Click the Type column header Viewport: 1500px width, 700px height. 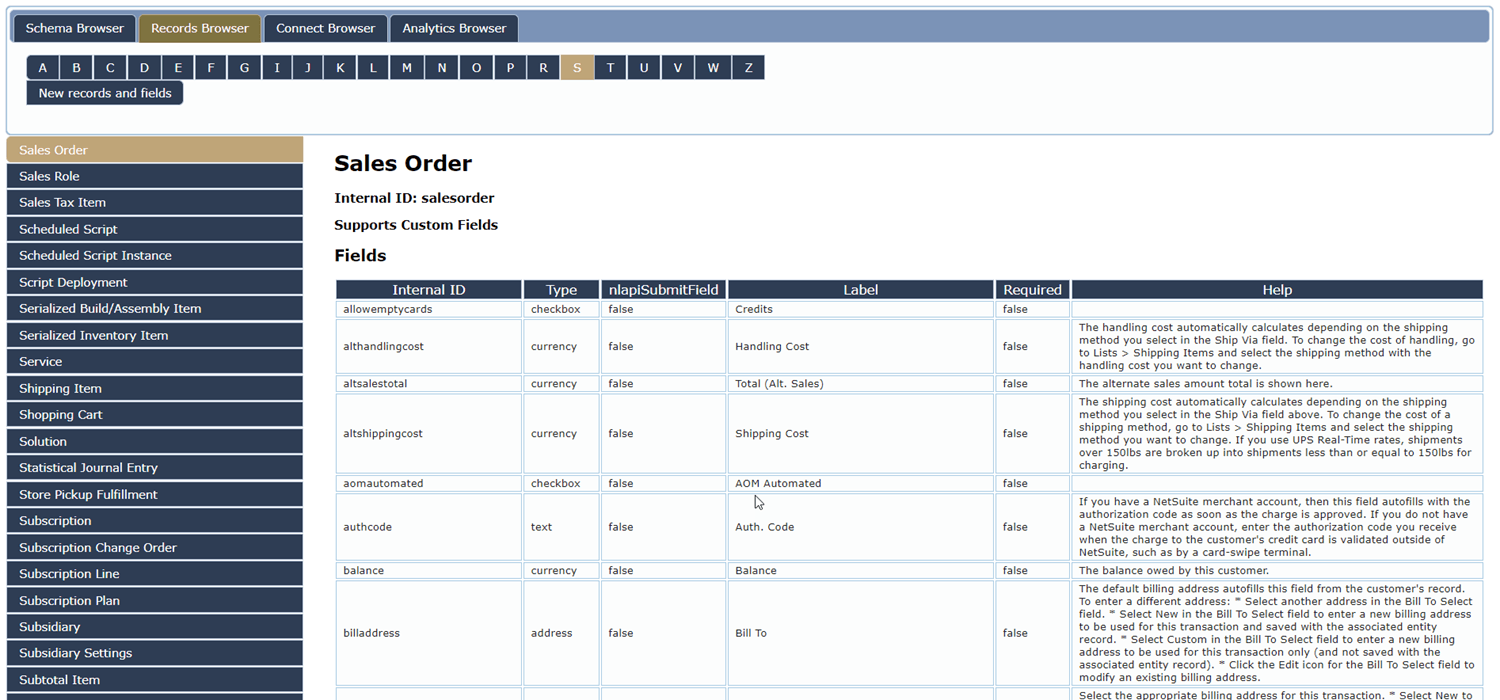[561, 290]
